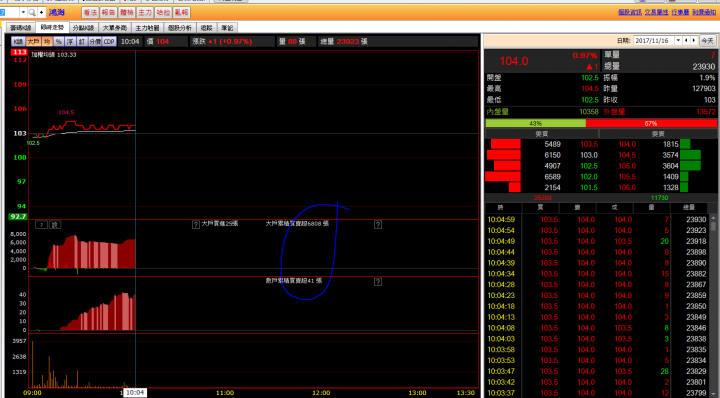Screen dimensions: 720x398
Task: Click the 104.5 high label on price chart
Action: 66,112
